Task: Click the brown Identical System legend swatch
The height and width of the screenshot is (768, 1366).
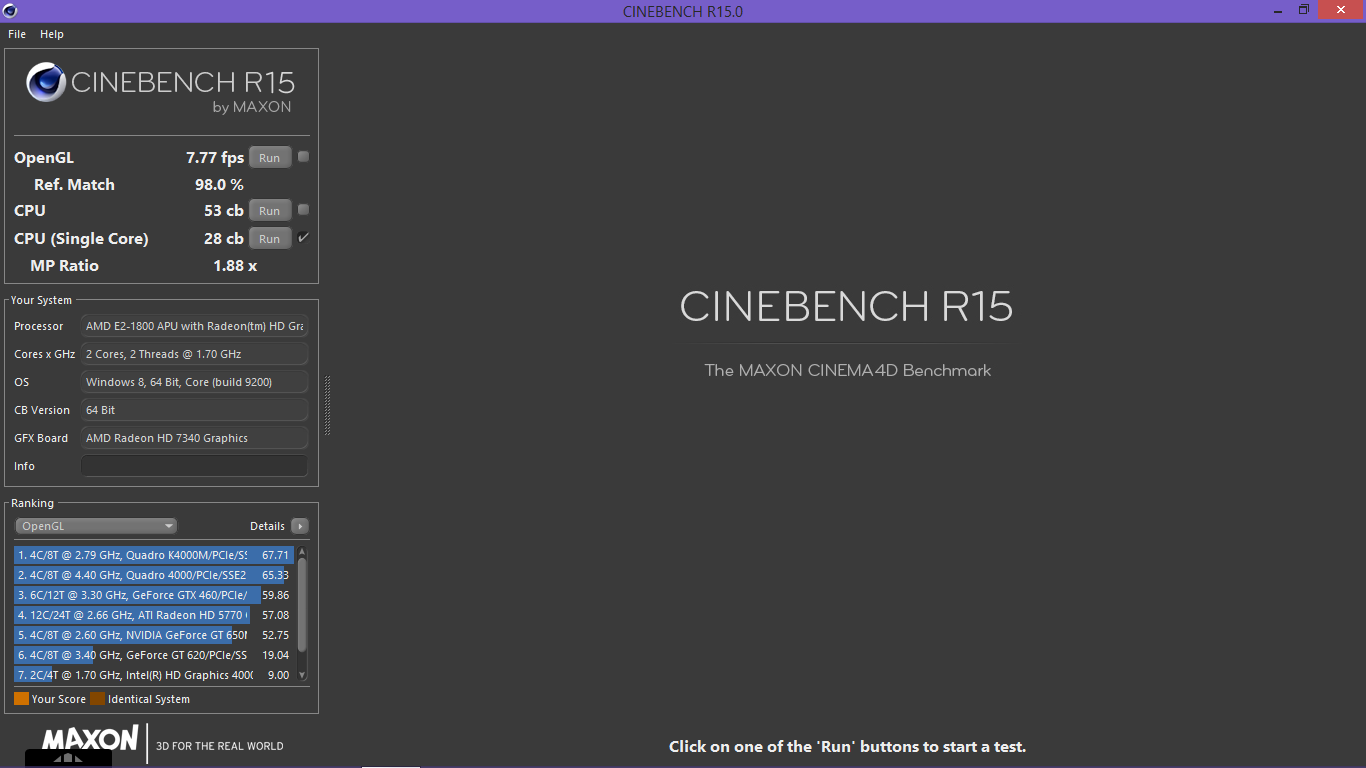Action: pyautogui.click(x=97, y=699)
